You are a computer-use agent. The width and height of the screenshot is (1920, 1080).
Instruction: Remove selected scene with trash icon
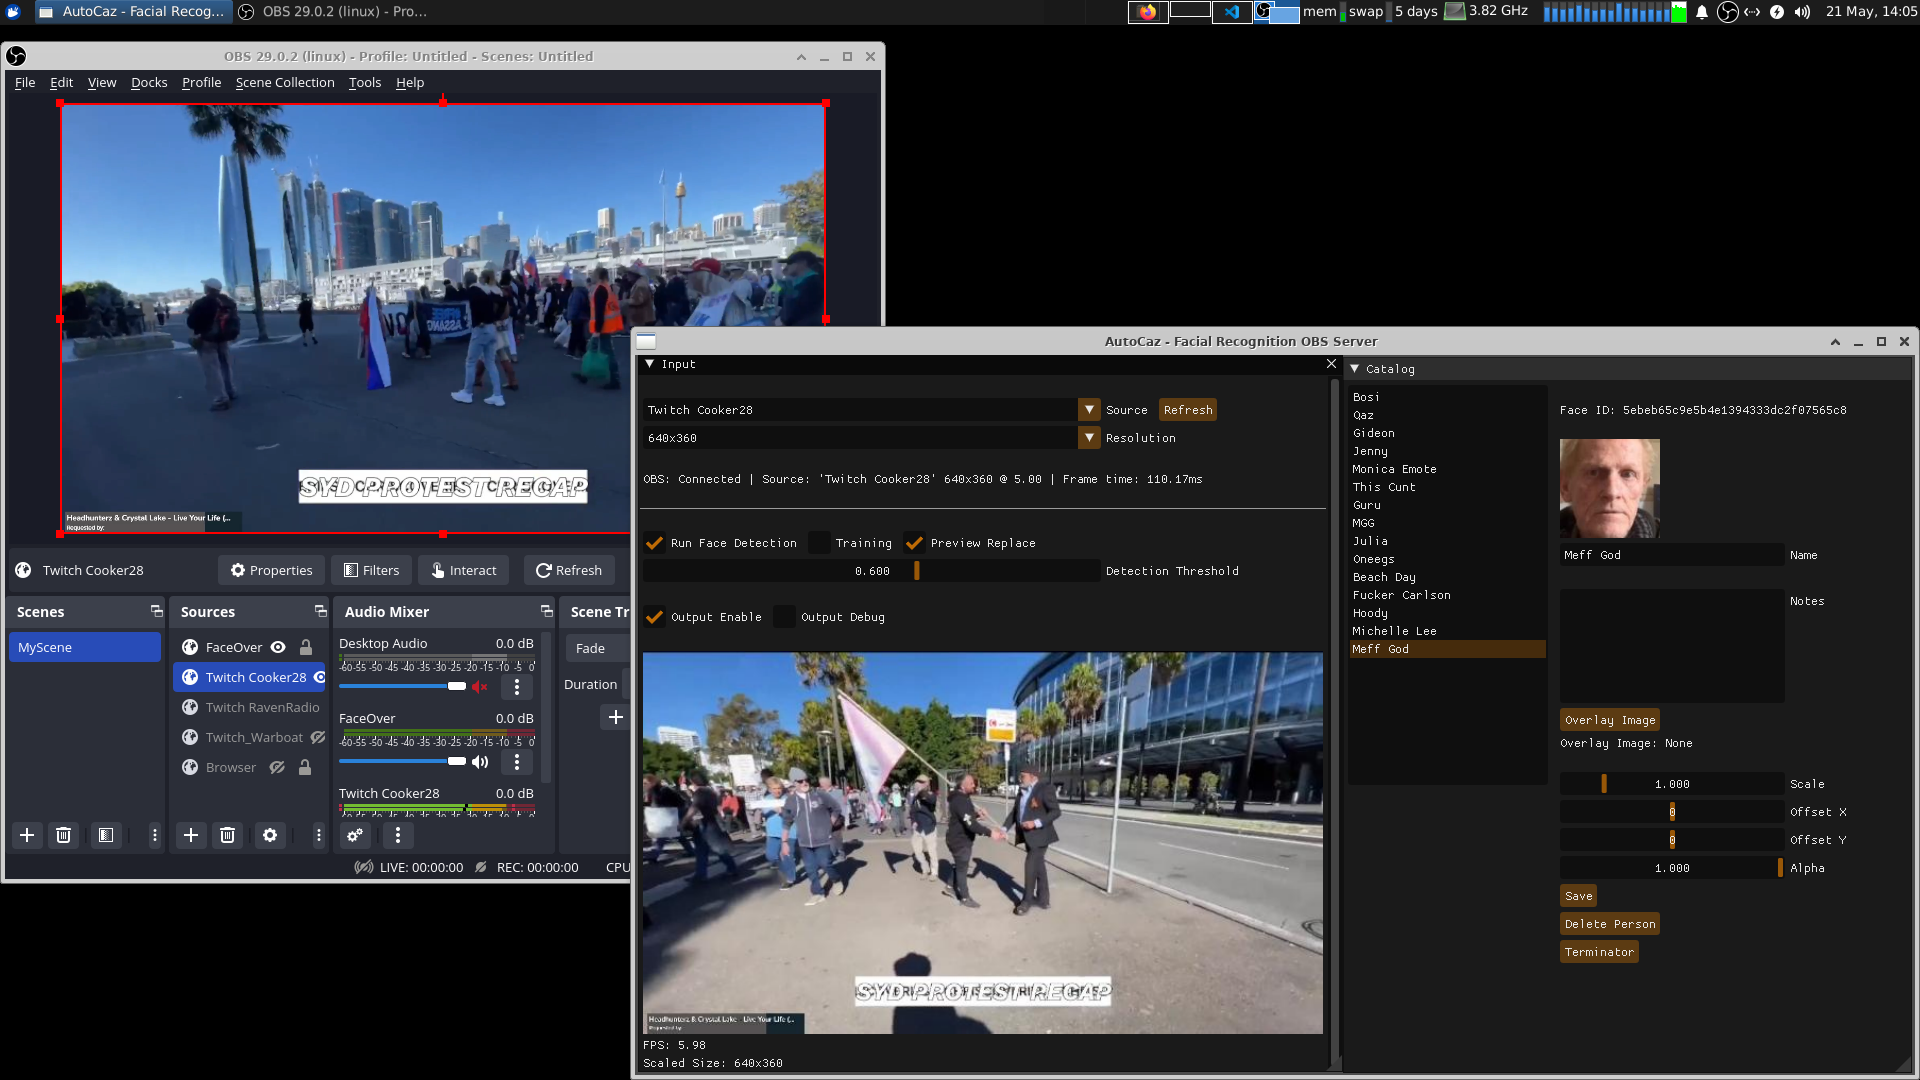point(64,835)
